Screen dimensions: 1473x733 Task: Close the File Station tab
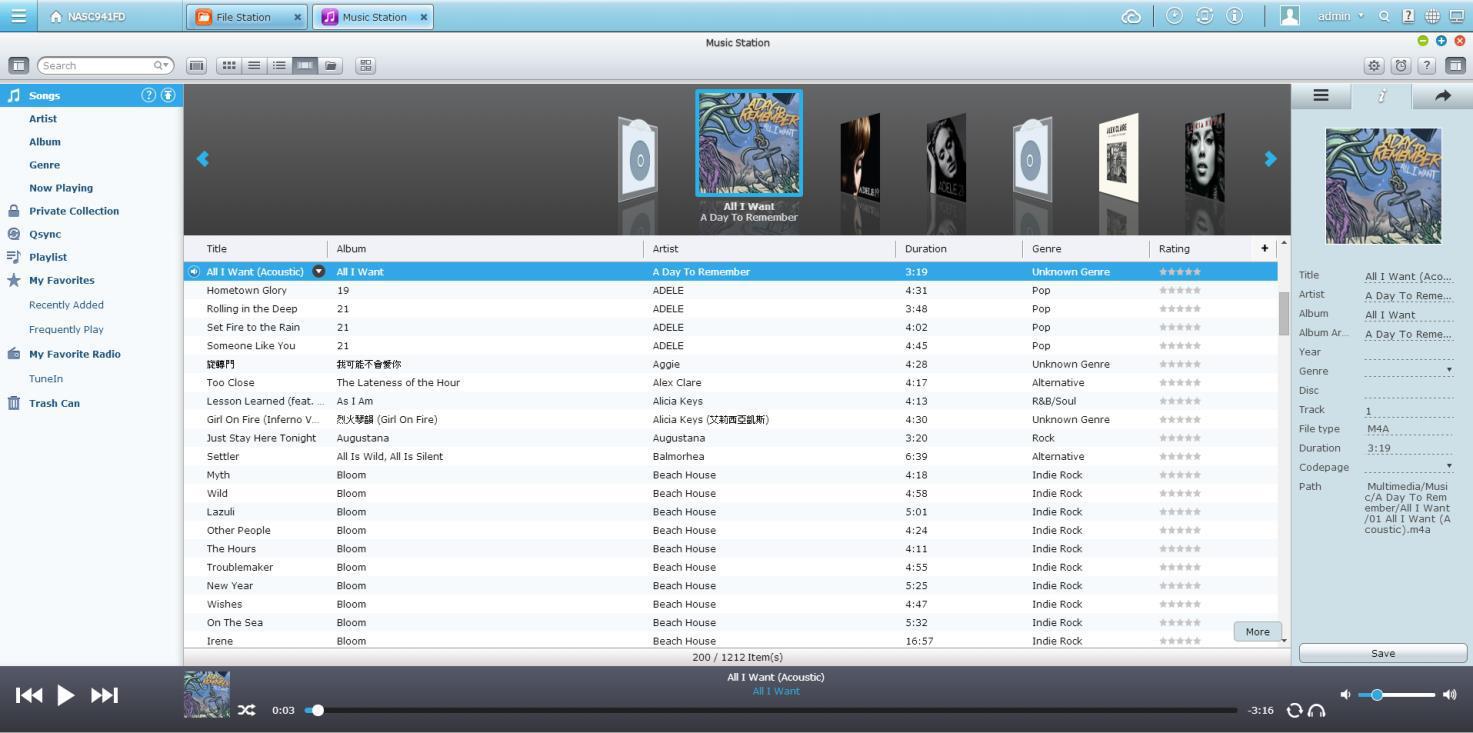pyautogui.click(x=297, y=17)
